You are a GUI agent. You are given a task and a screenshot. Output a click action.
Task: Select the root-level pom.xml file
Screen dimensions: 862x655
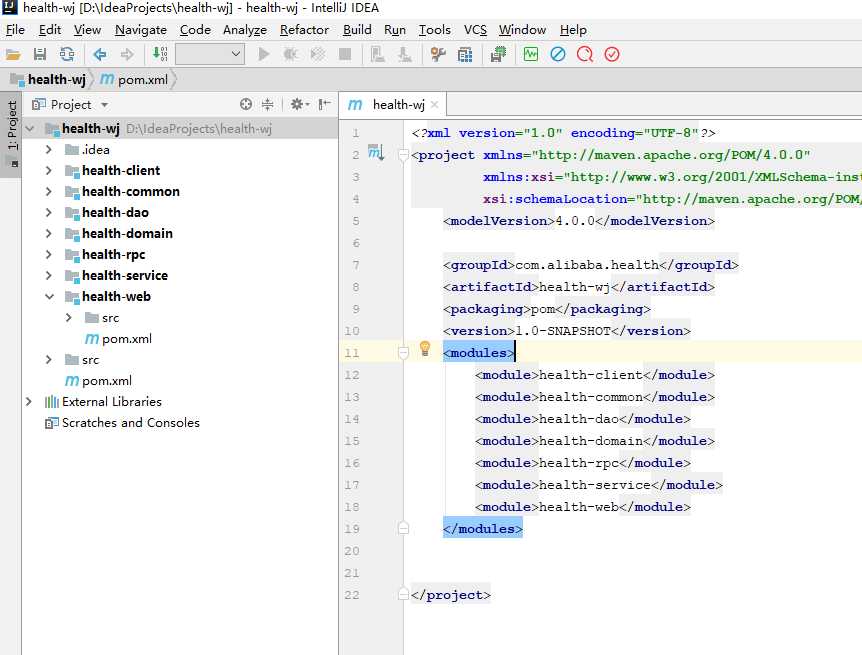(98, 381)
